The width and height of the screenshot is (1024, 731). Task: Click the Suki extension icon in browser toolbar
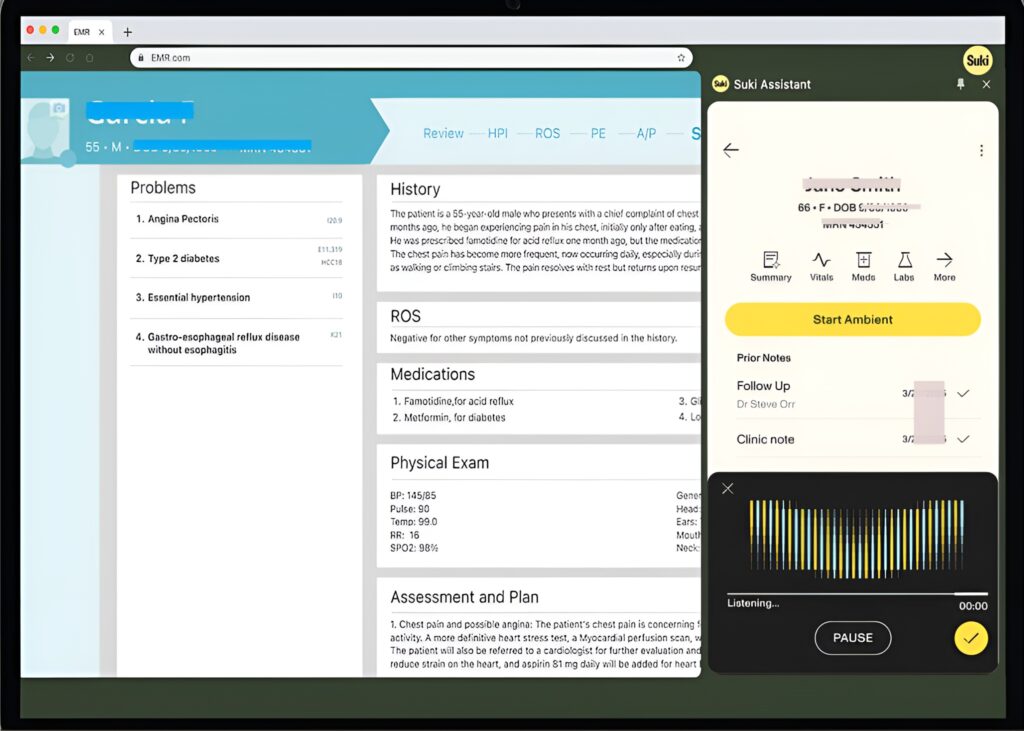pos(978,61)
